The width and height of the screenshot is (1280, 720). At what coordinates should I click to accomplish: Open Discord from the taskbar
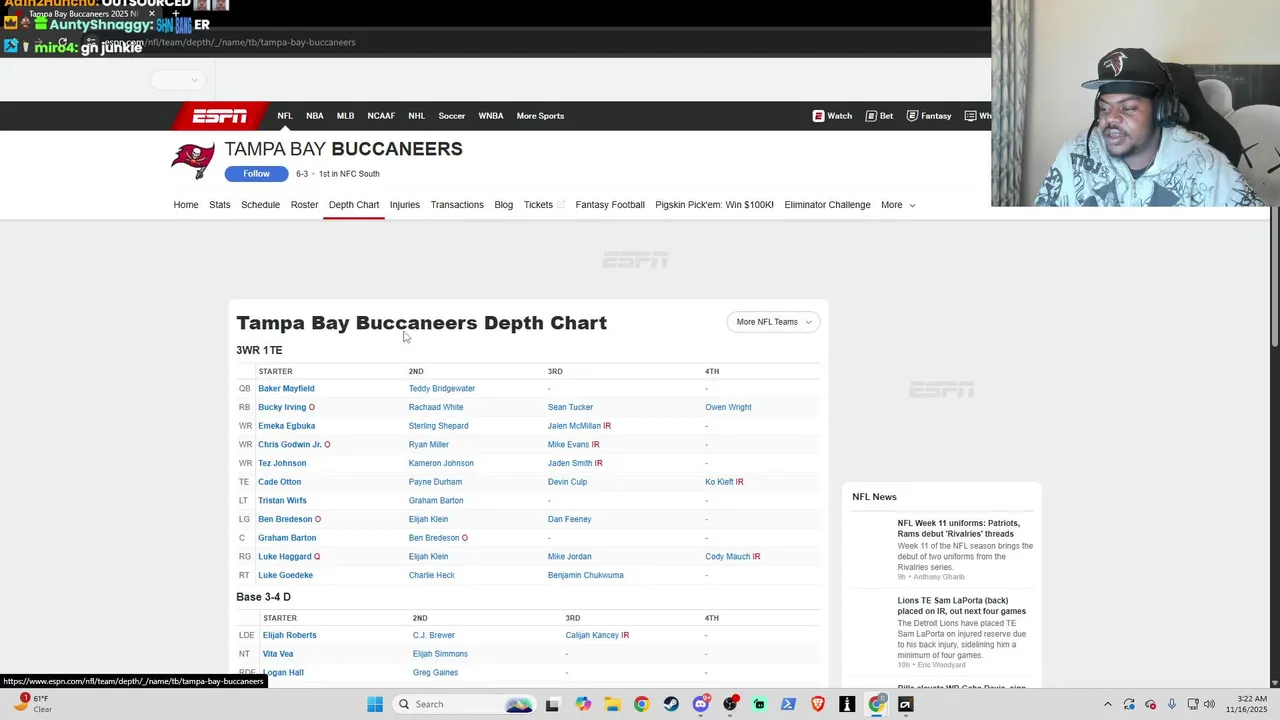click(701, 704)
